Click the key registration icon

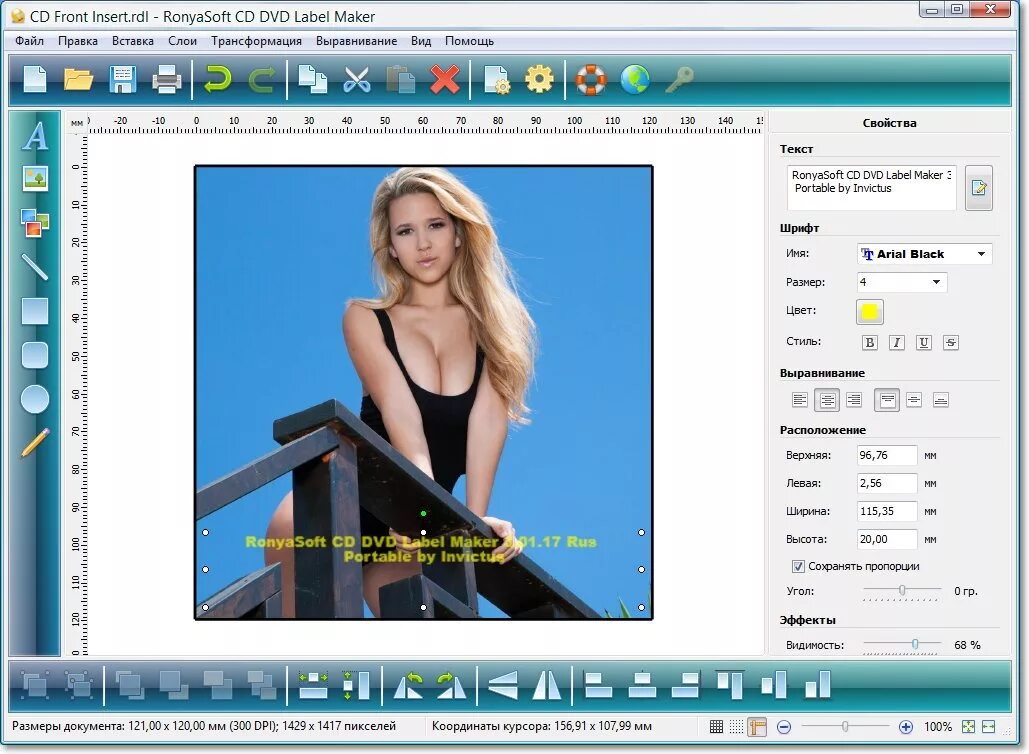click(x=679, y=79)
